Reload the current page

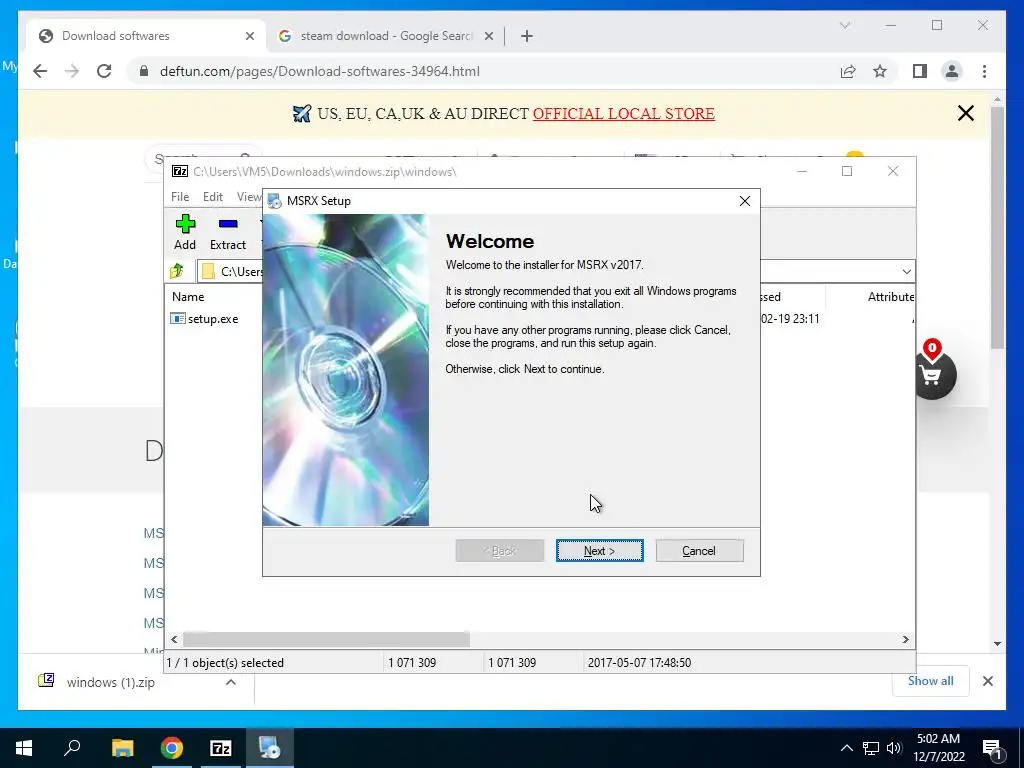pyautogui.click(x=104, y=71)
